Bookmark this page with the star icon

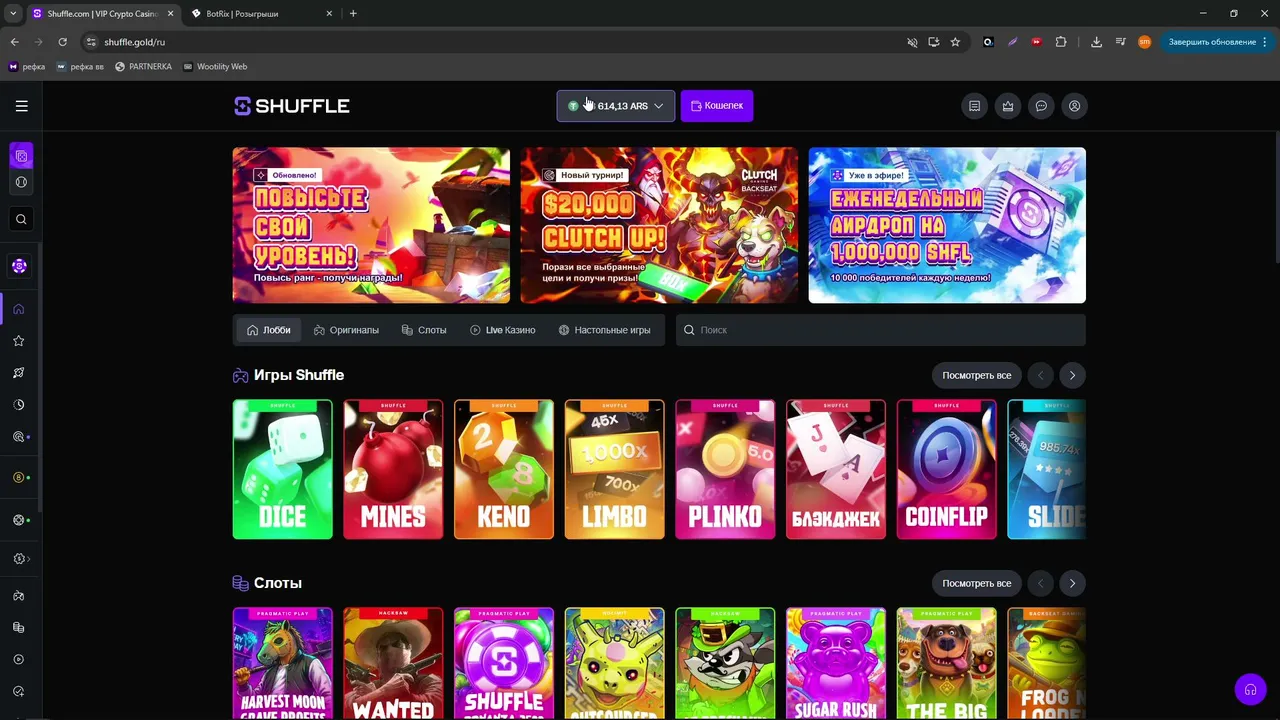955,42
